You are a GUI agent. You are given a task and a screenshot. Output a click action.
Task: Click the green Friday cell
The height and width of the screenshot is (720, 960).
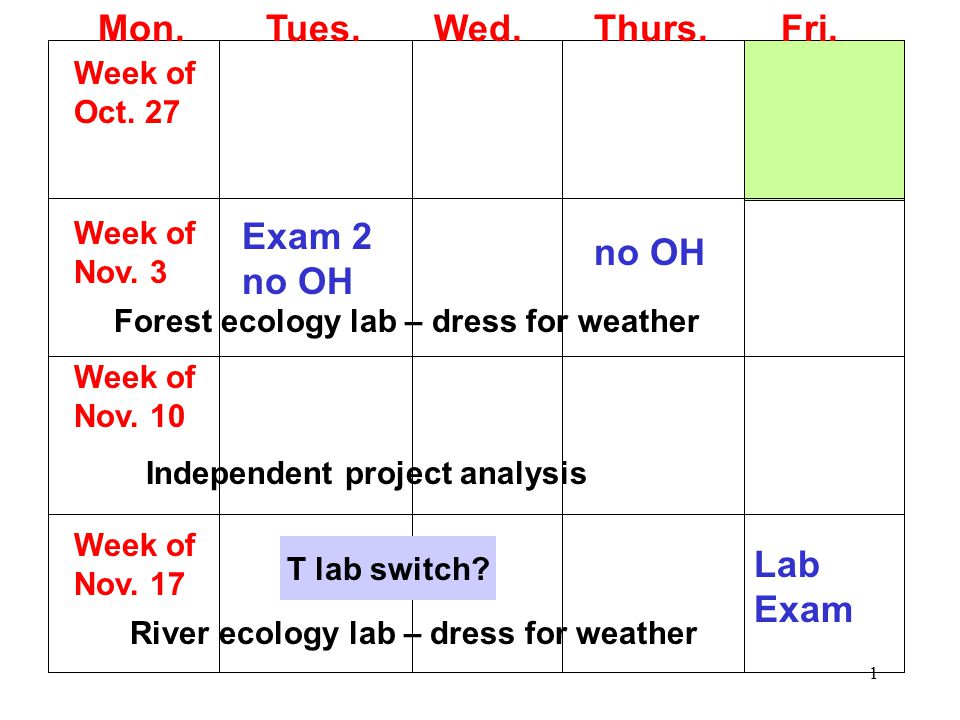[x=824, y=120]
